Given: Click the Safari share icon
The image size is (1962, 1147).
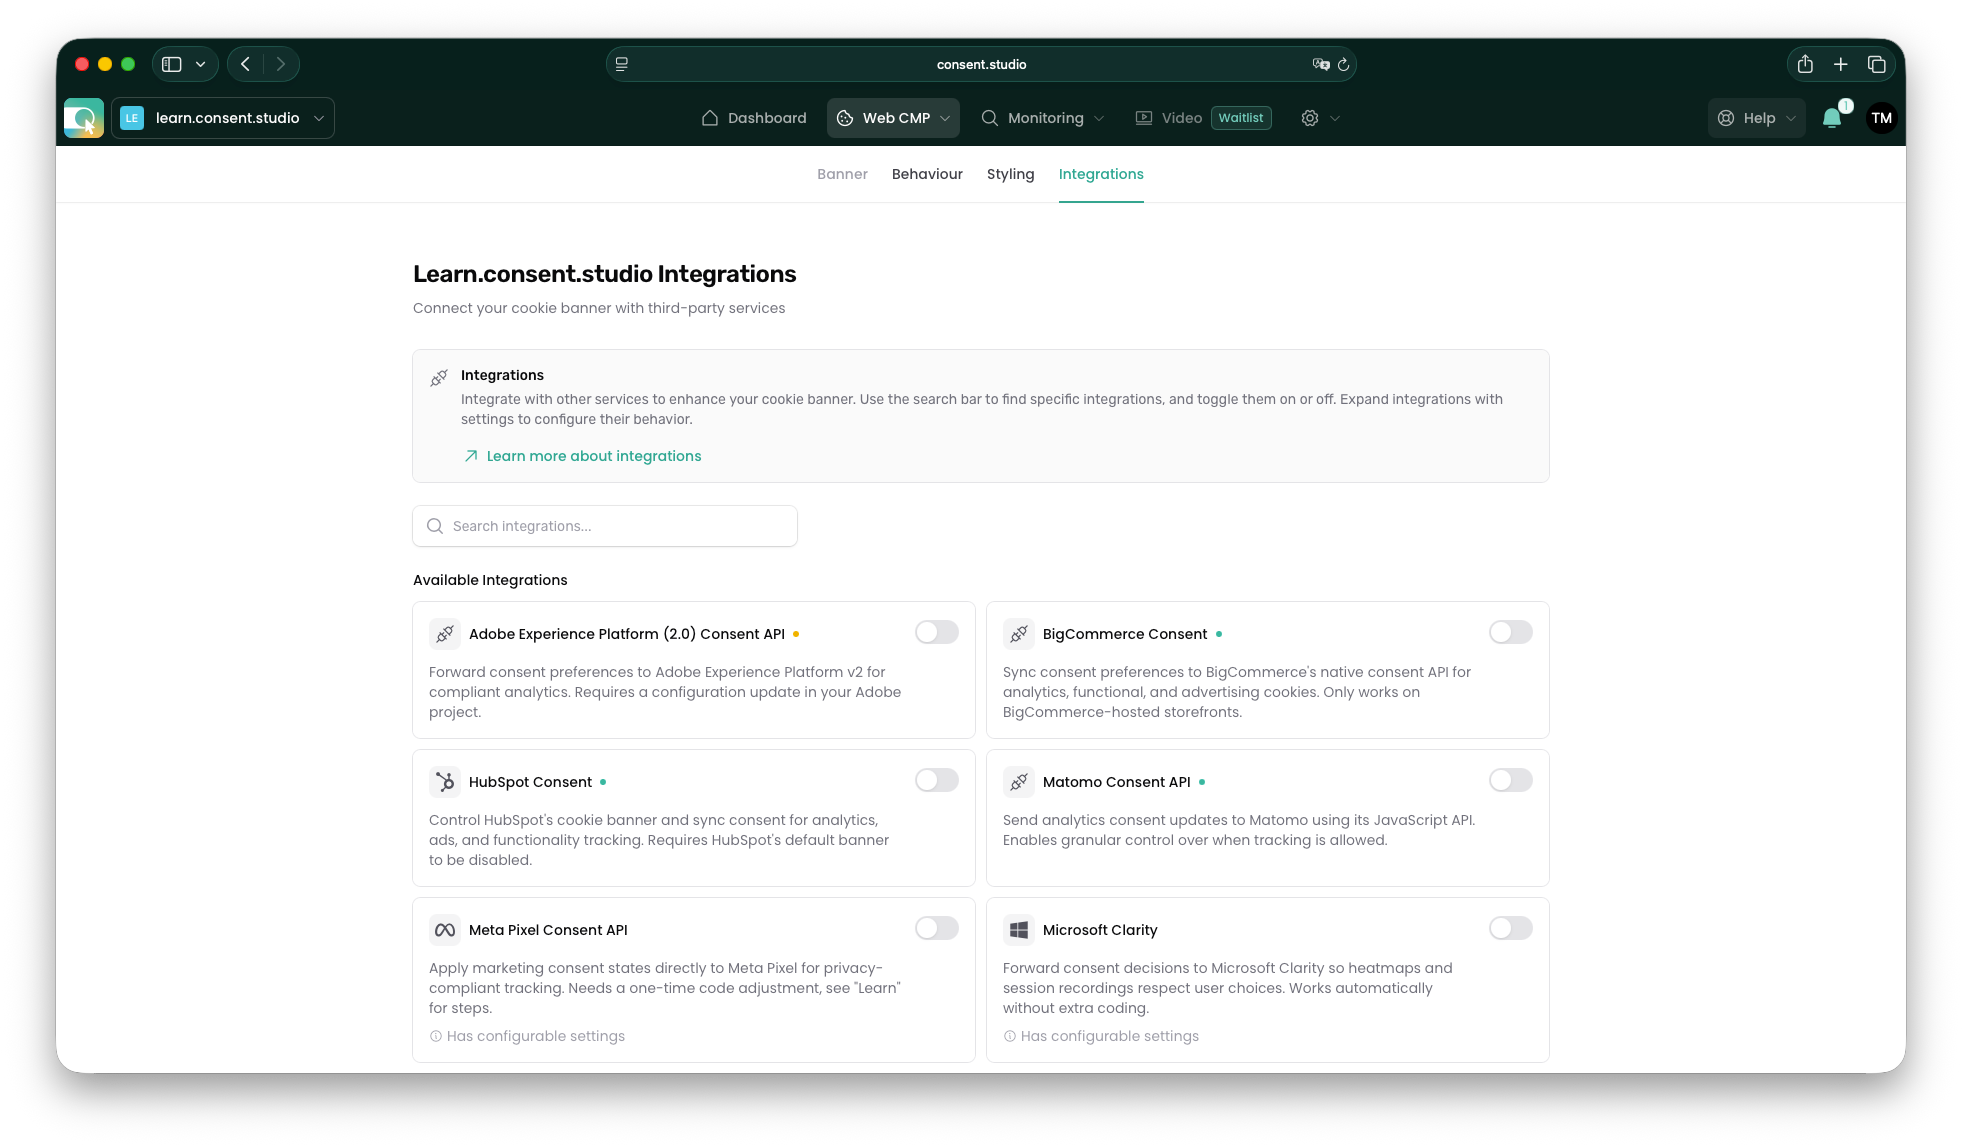Looking at the screenshot, I should (x=1805, y=64).
